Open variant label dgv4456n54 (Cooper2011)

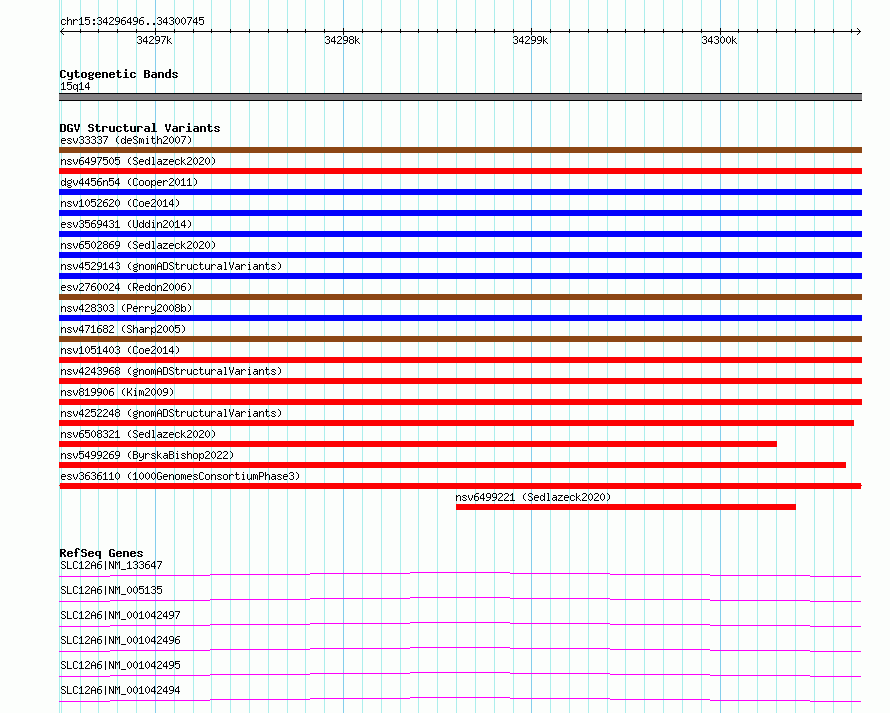tap(129, 182)
